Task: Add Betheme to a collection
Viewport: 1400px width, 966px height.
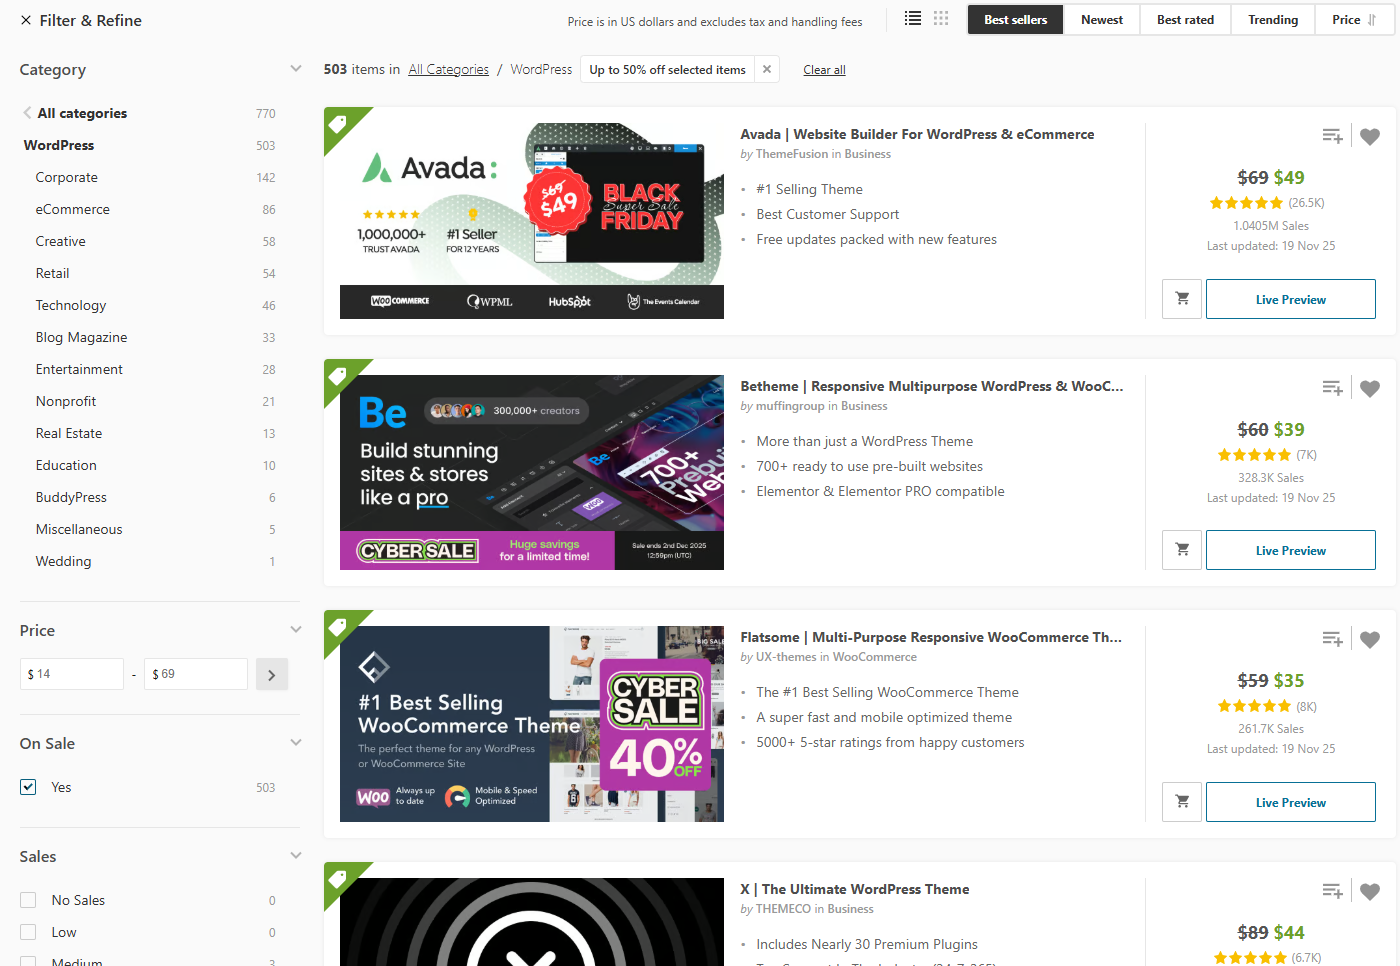Action: pos(1331,387)
